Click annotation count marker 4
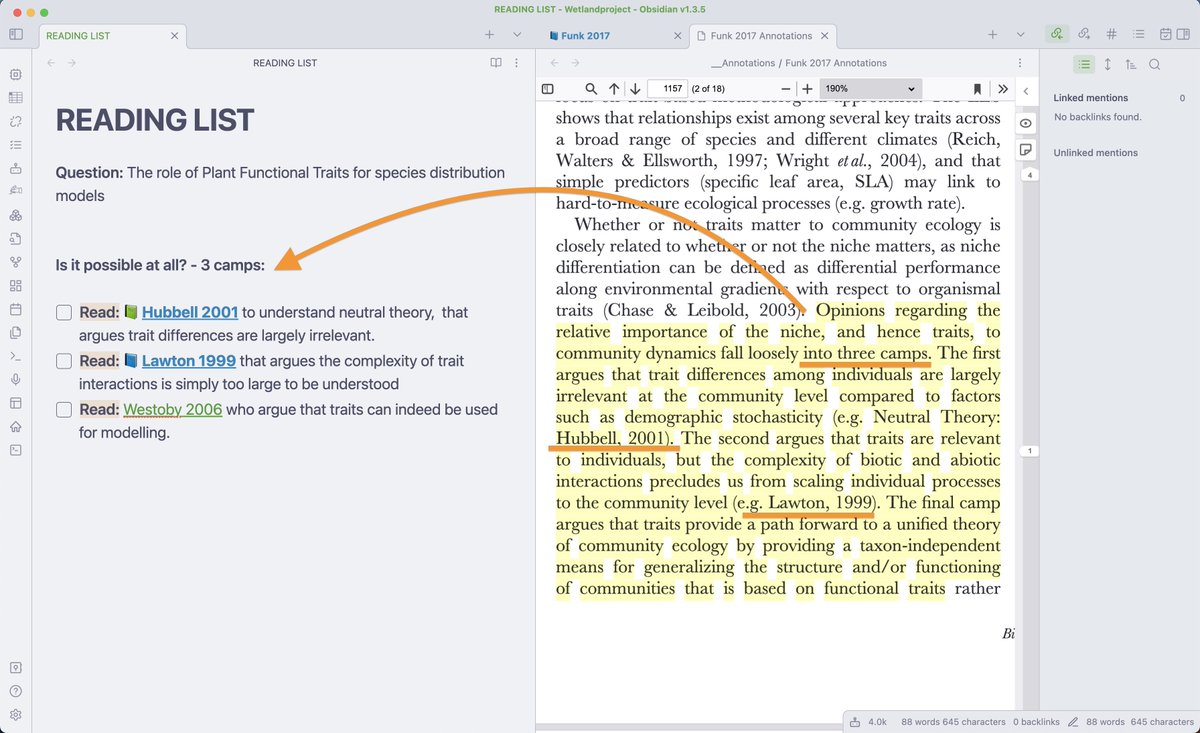The height and width of the screenshot is (733, 1200). (1029, 175)
